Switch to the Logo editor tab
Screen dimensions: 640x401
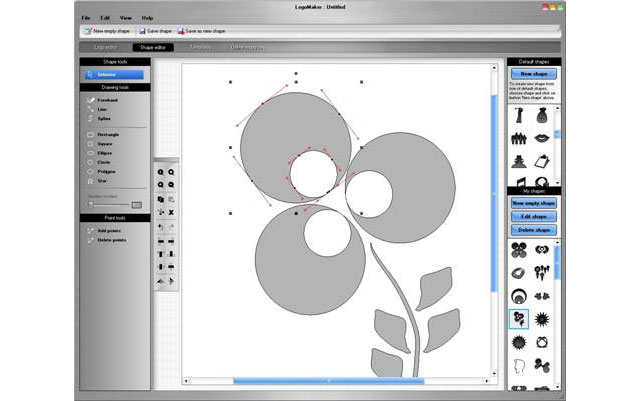pos(106,46)
